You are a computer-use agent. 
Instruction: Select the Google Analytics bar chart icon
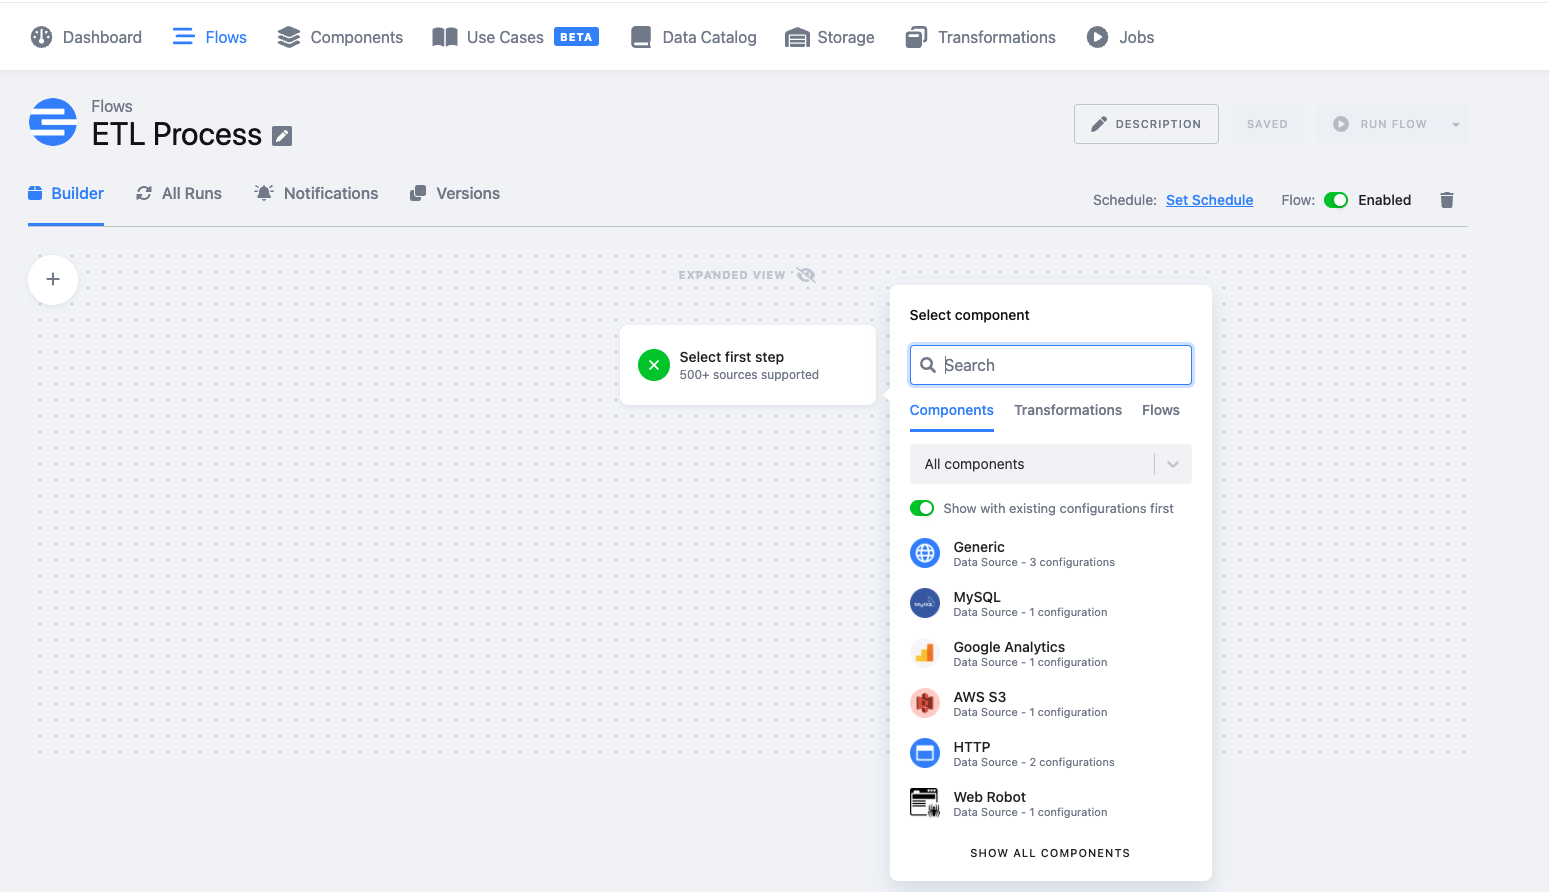(925, 653)
